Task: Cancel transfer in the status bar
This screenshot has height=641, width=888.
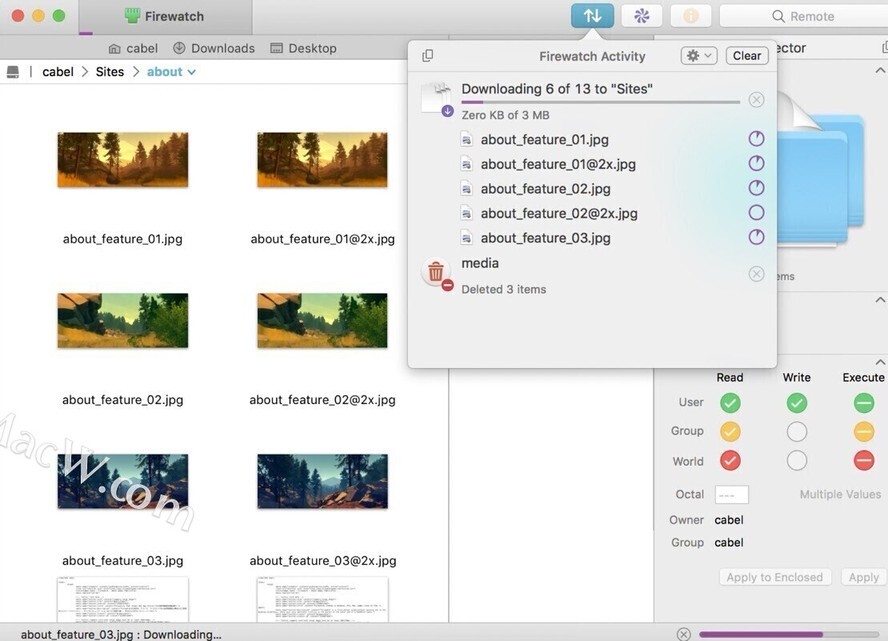Action: click(684, 634)
